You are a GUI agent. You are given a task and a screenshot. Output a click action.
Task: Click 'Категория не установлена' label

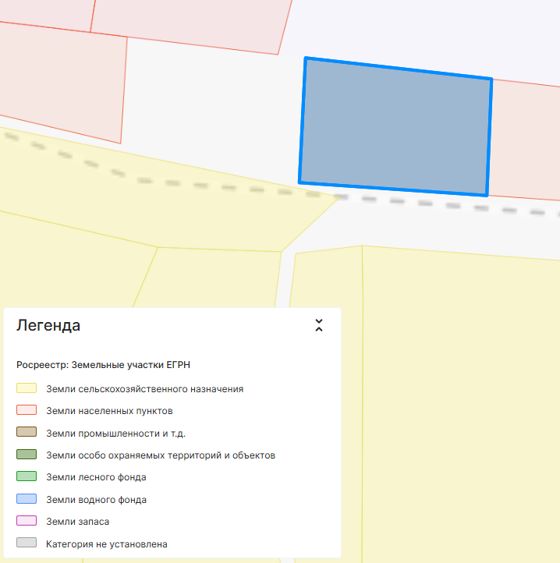107,544
